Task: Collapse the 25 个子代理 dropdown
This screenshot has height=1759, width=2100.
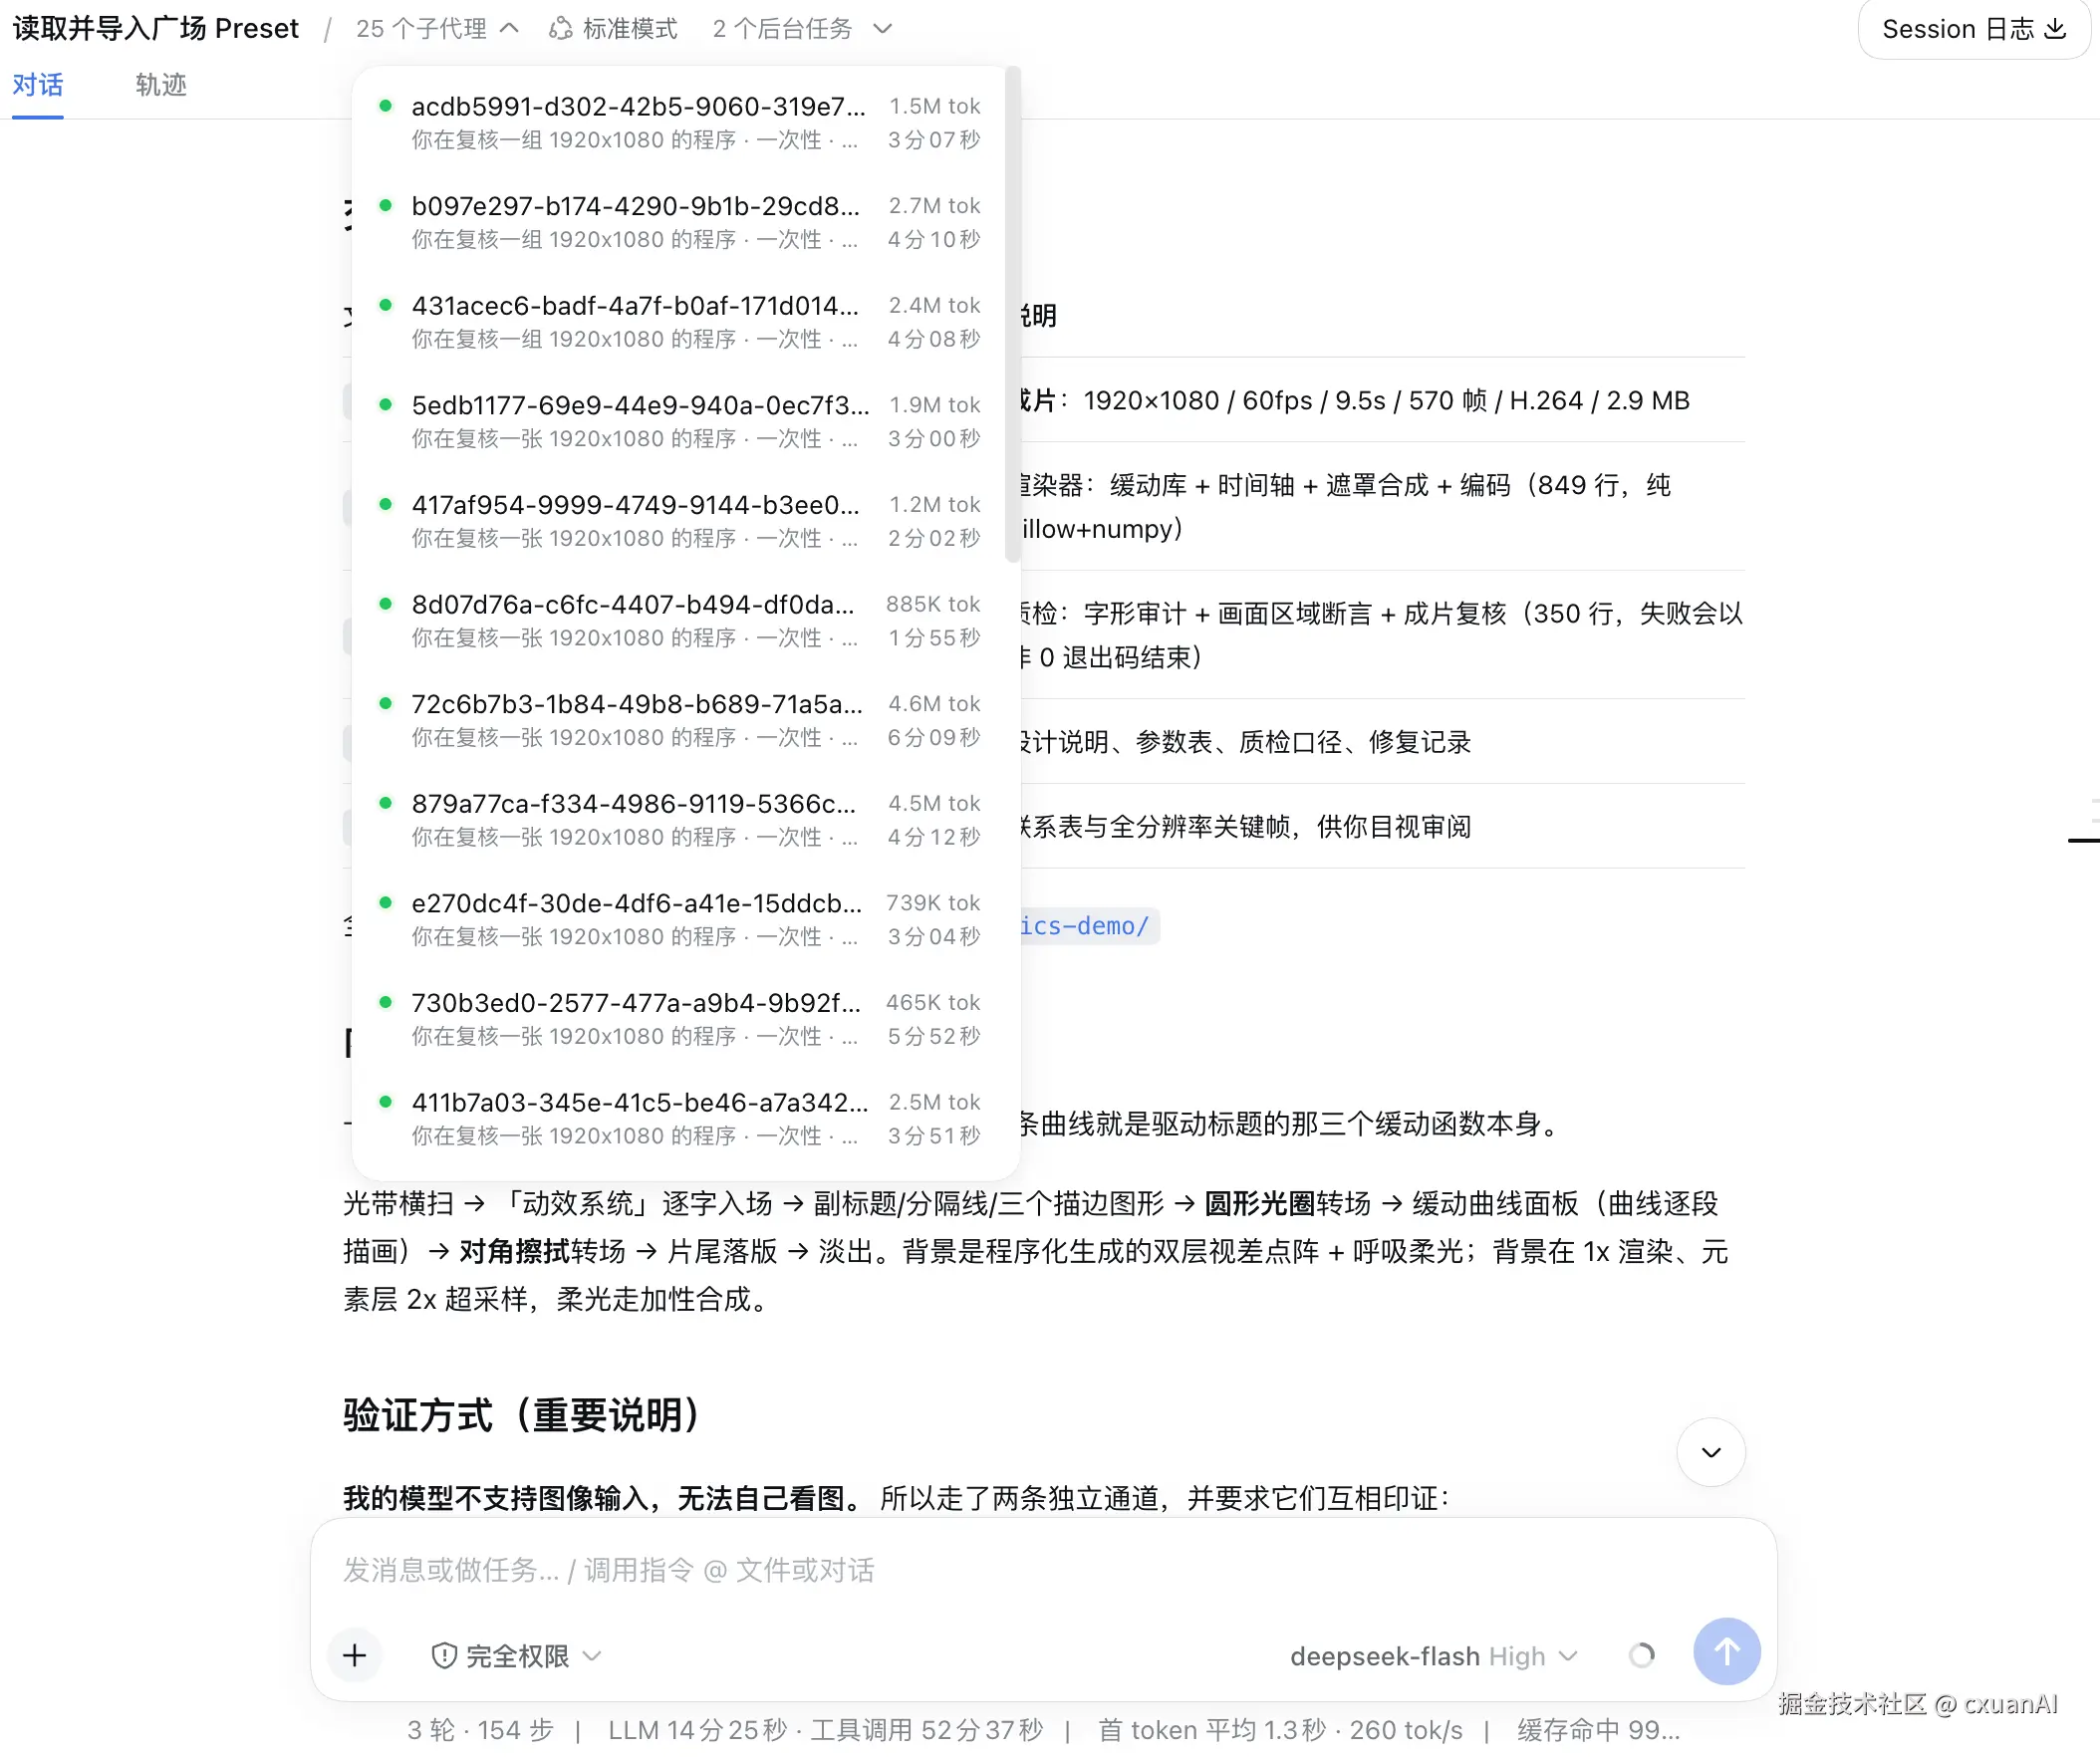Action: [x=437, y=28]
